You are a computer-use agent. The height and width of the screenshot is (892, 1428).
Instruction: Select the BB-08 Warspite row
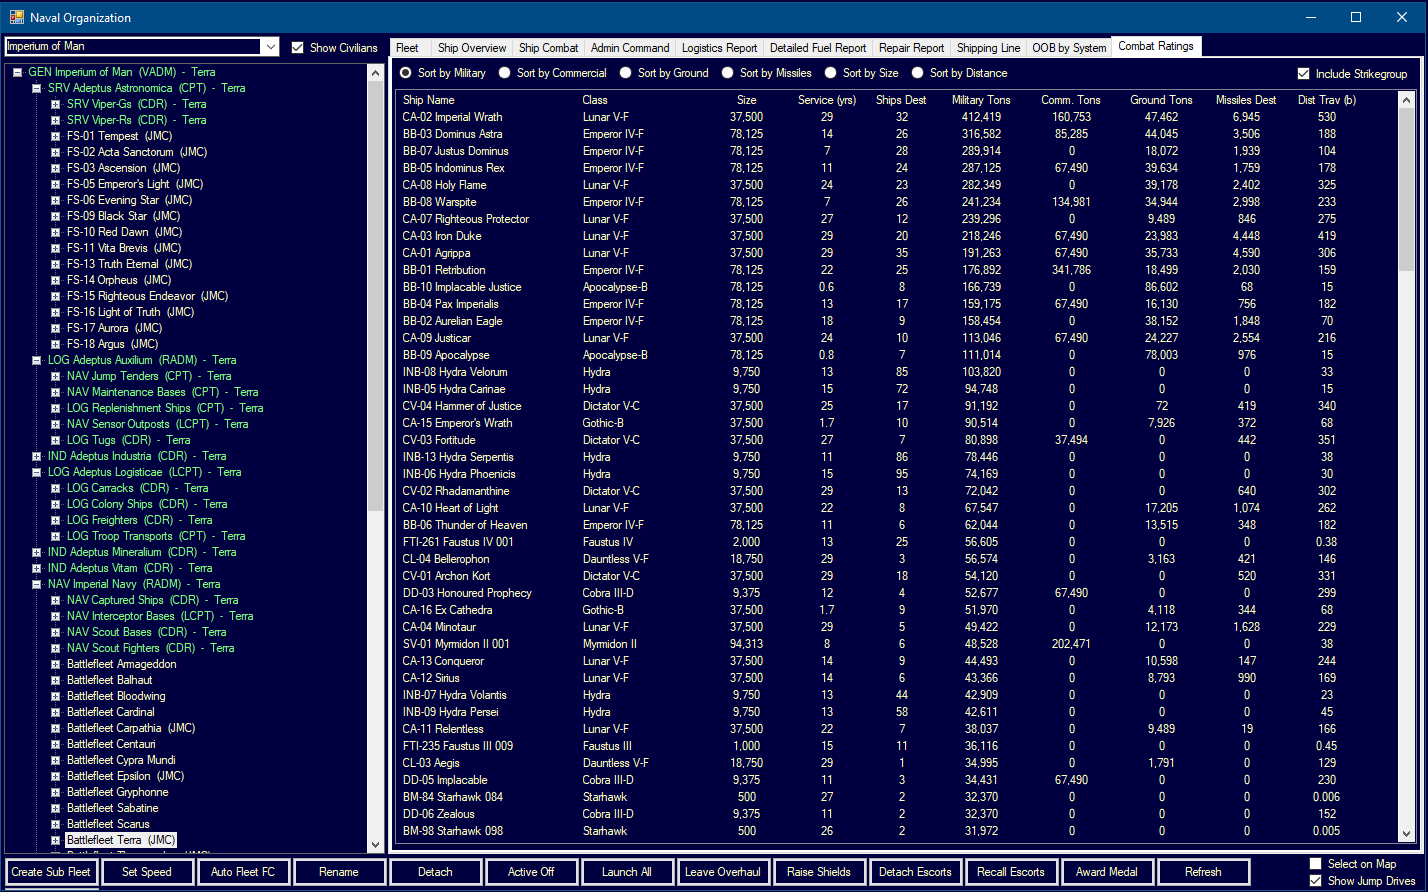[x=897, y=202]
